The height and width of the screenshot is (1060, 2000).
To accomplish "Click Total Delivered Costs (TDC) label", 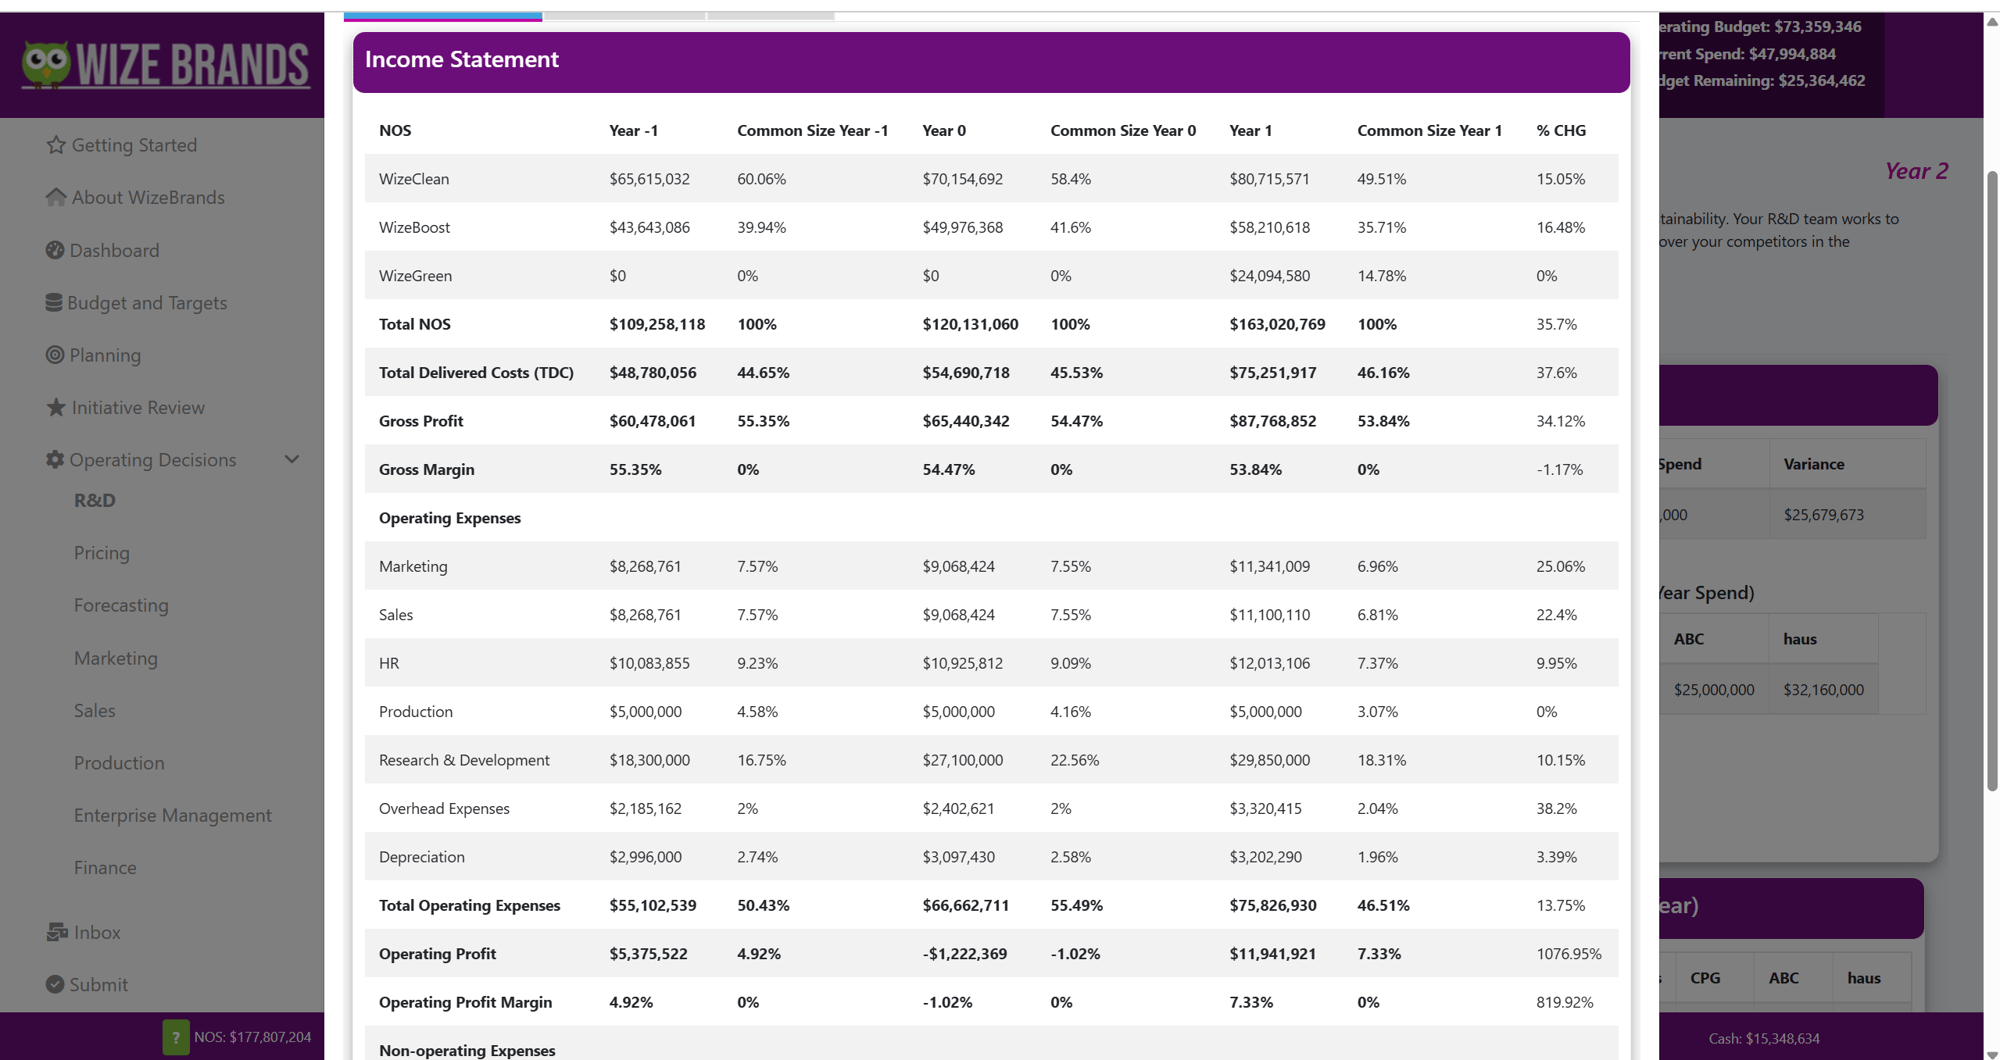I will coord(476,372).
